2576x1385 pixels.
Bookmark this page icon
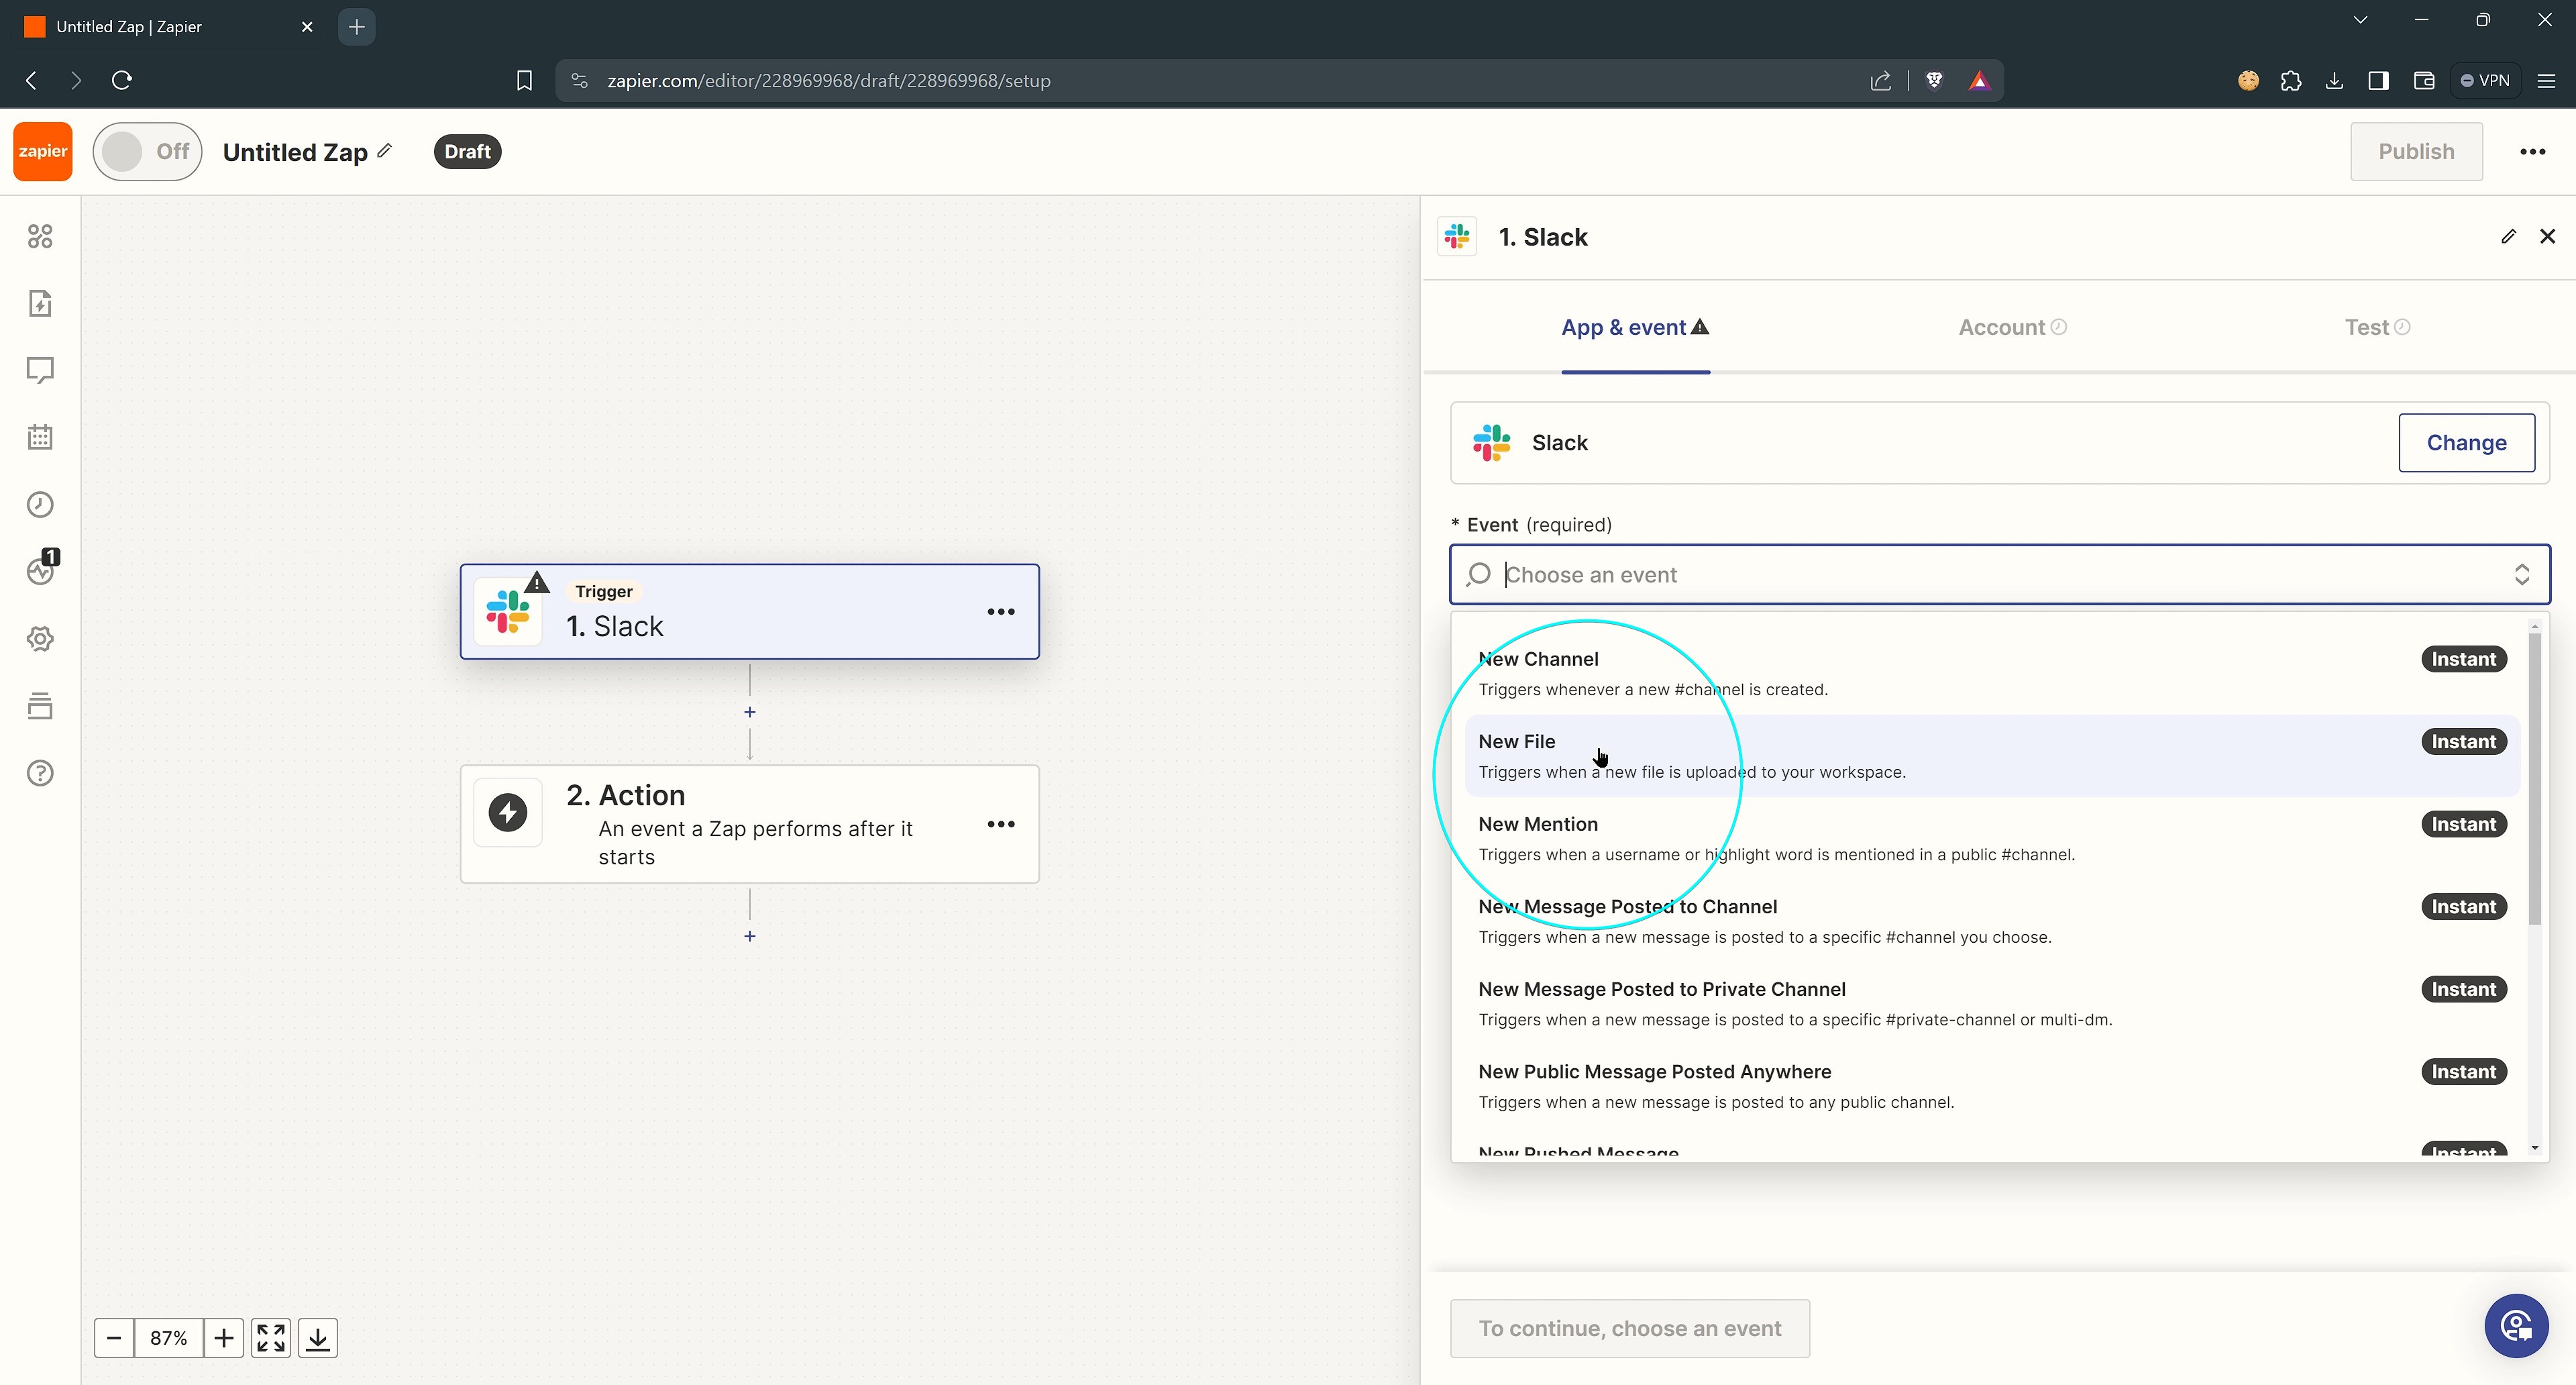pyautogui.click(x=524, y=80)
